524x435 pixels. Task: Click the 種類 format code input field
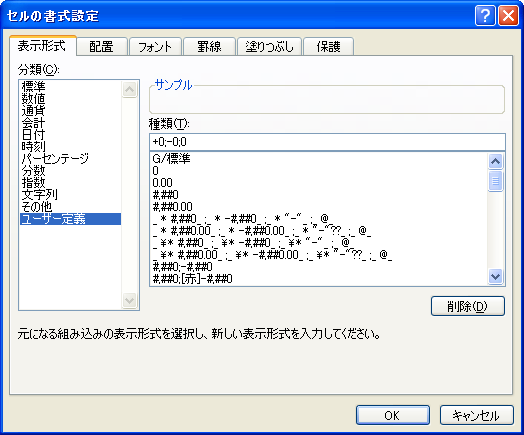click(x=327, y=142)
